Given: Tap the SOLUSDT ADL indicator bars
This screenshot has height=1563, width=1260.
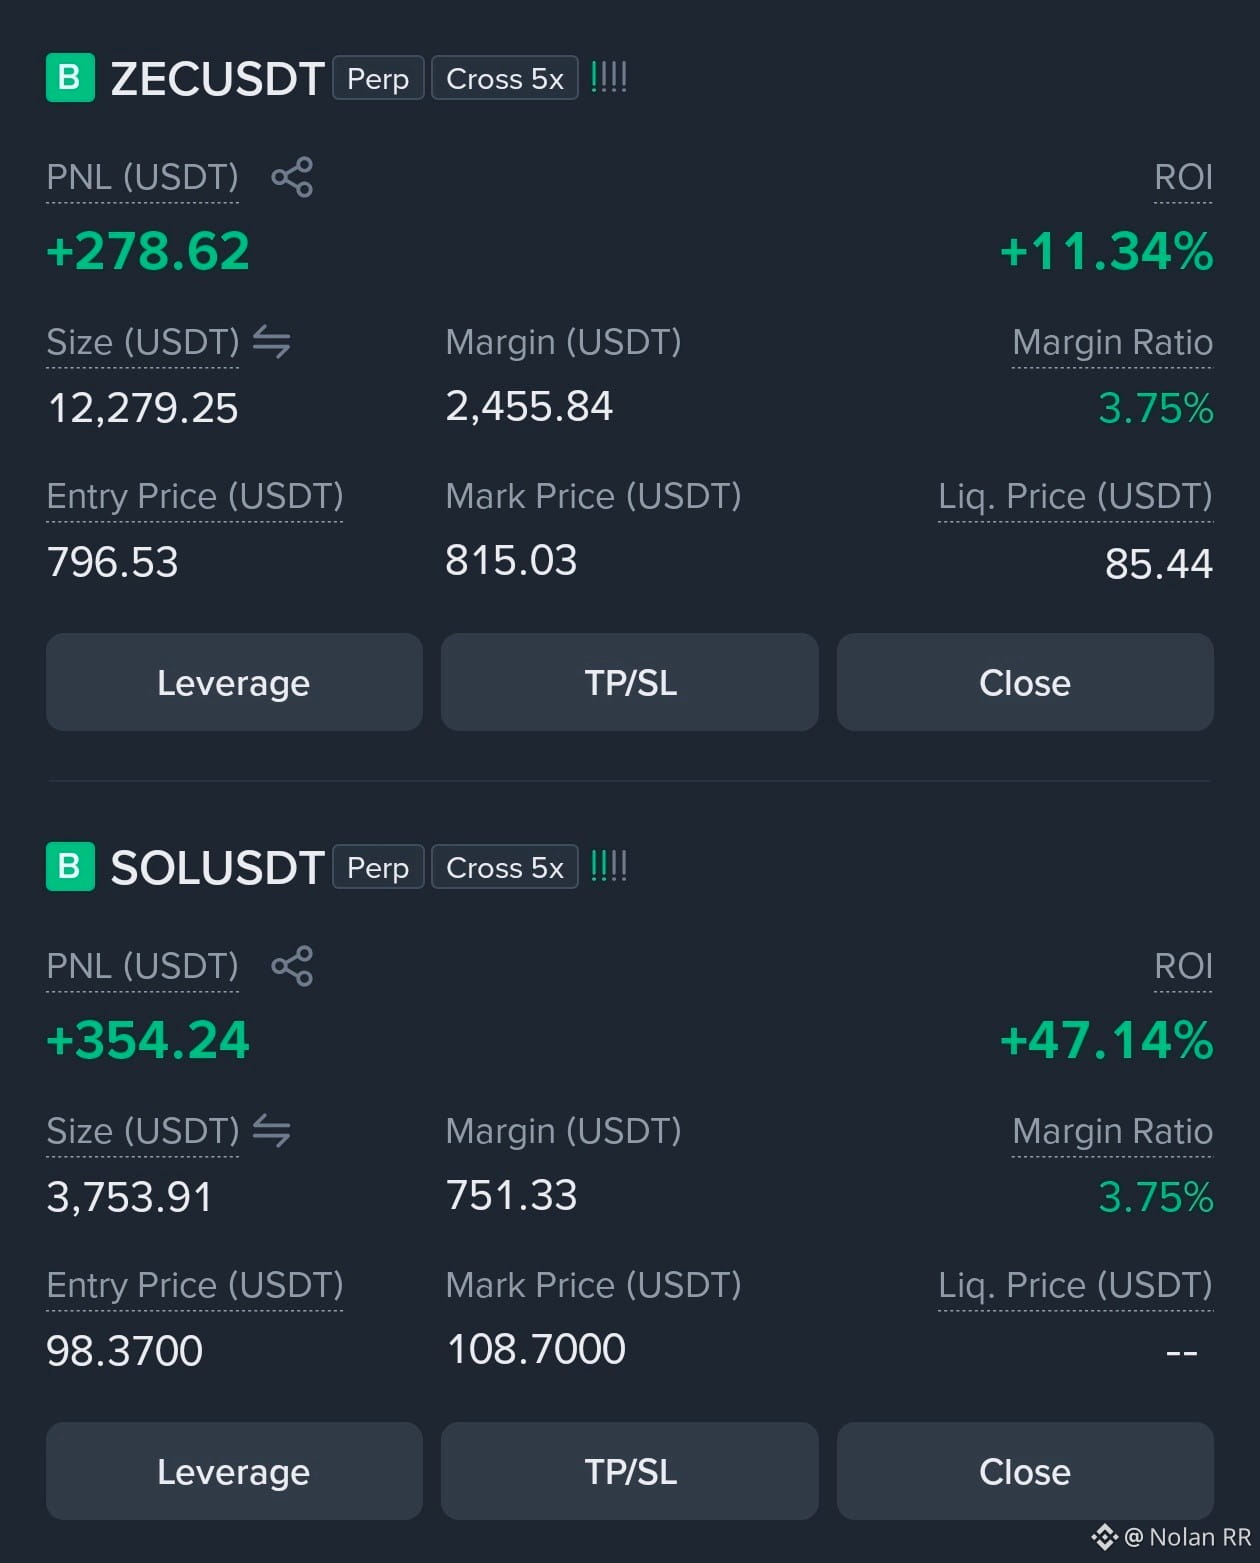Looking at the screenshot, I should pos(608,866).
